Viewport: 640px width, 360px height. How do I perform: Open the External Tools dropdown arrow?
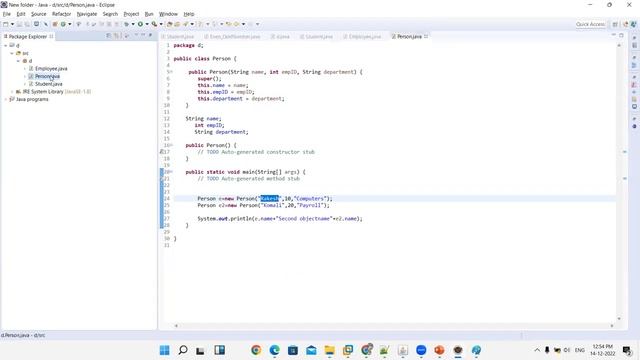(x=161, y=24)
